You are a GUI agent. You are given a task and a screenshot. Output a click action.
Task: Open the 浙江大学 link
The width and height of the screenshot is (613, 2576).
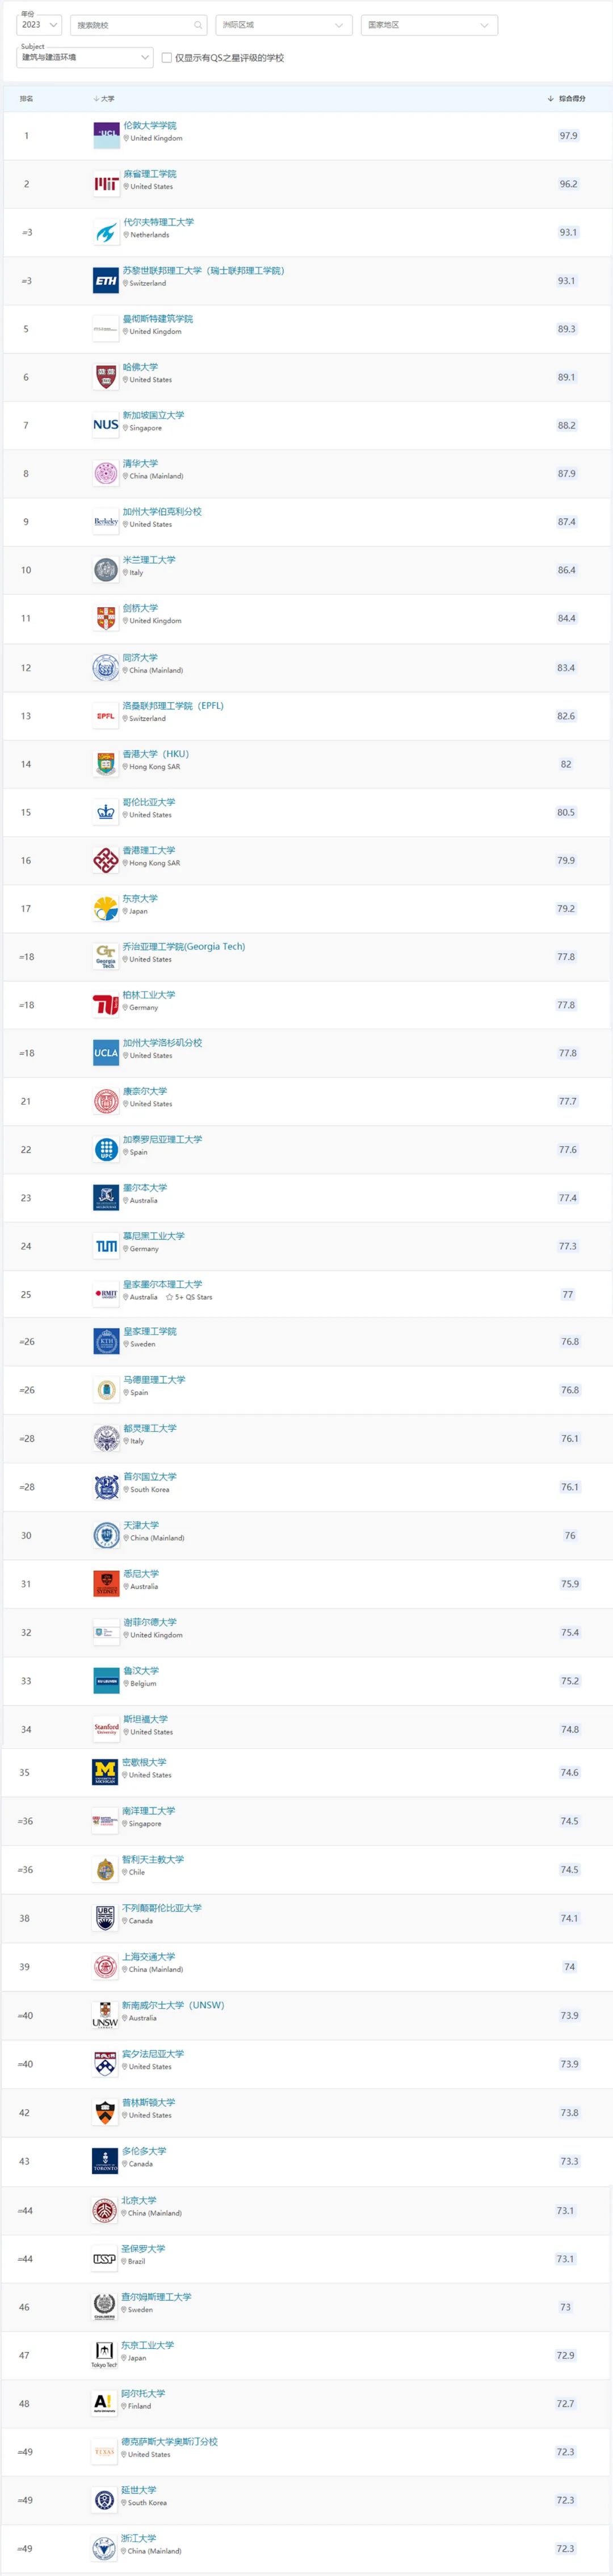coord(139,2538)
